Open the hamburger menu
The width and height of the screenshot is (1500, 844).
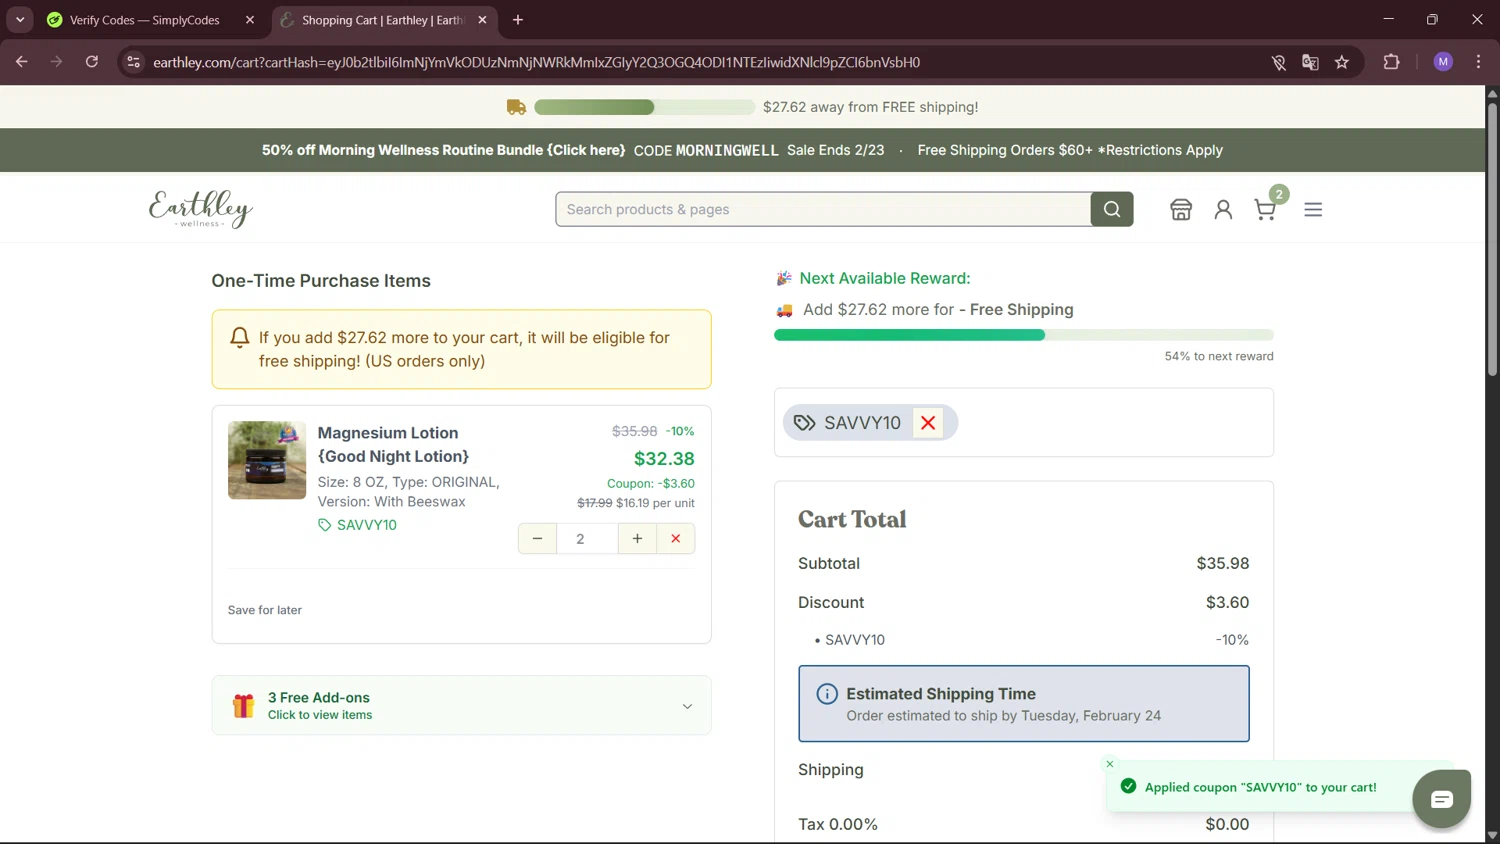tap(1313, 209)
